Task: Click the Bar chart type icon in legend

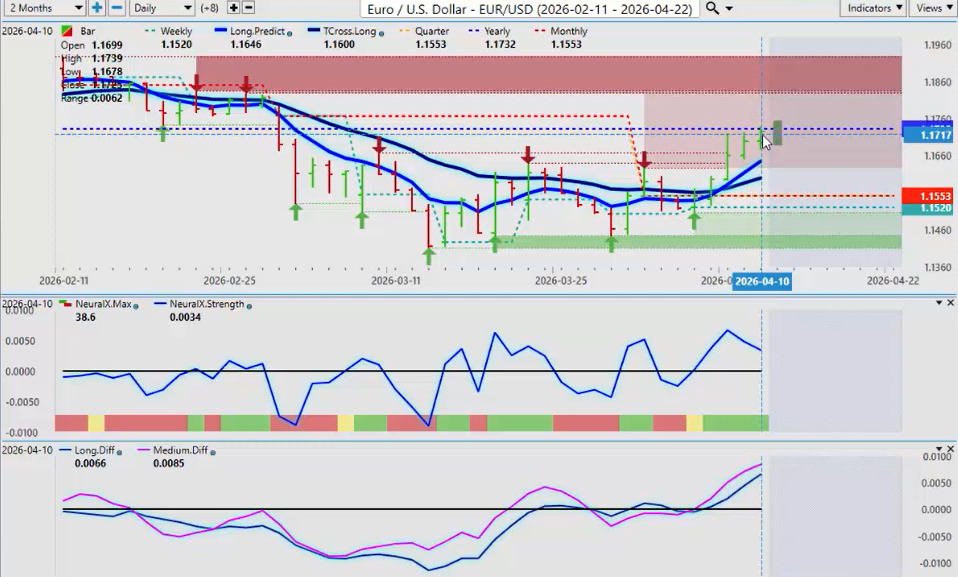Action: point(66,32)
